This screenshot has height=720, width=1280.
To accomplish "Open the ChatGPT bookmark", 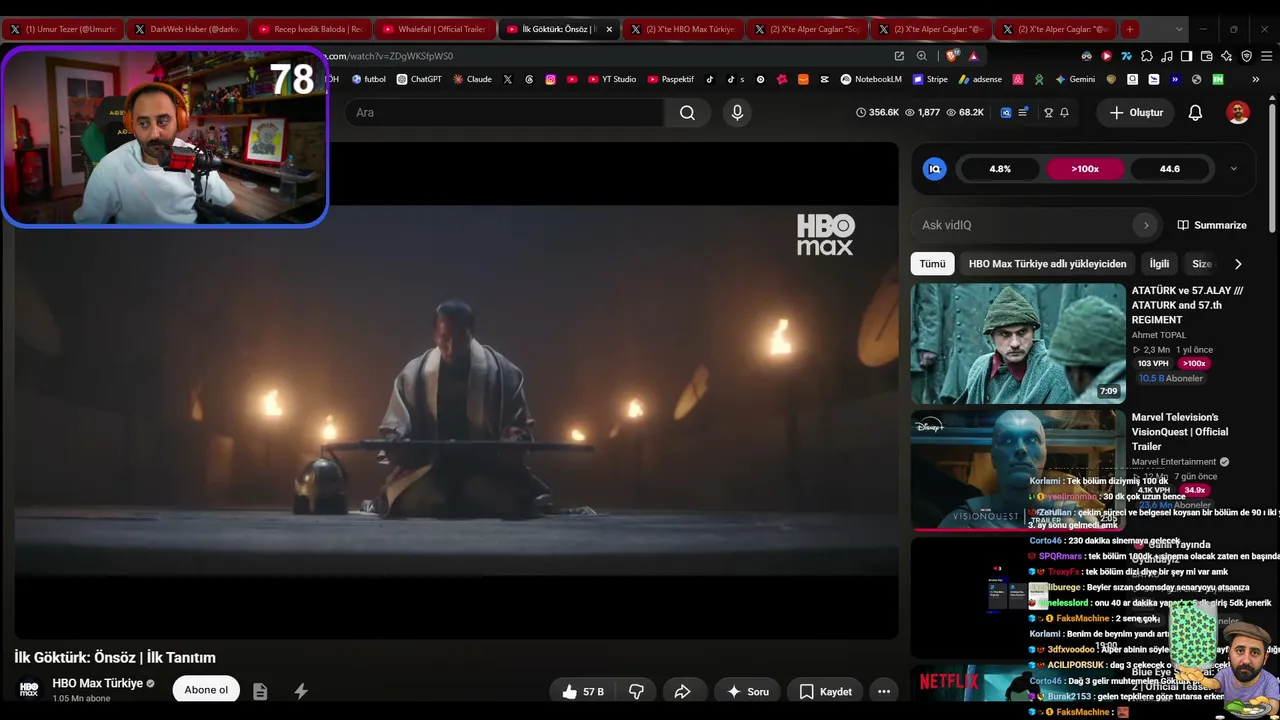I will point(419,79).
